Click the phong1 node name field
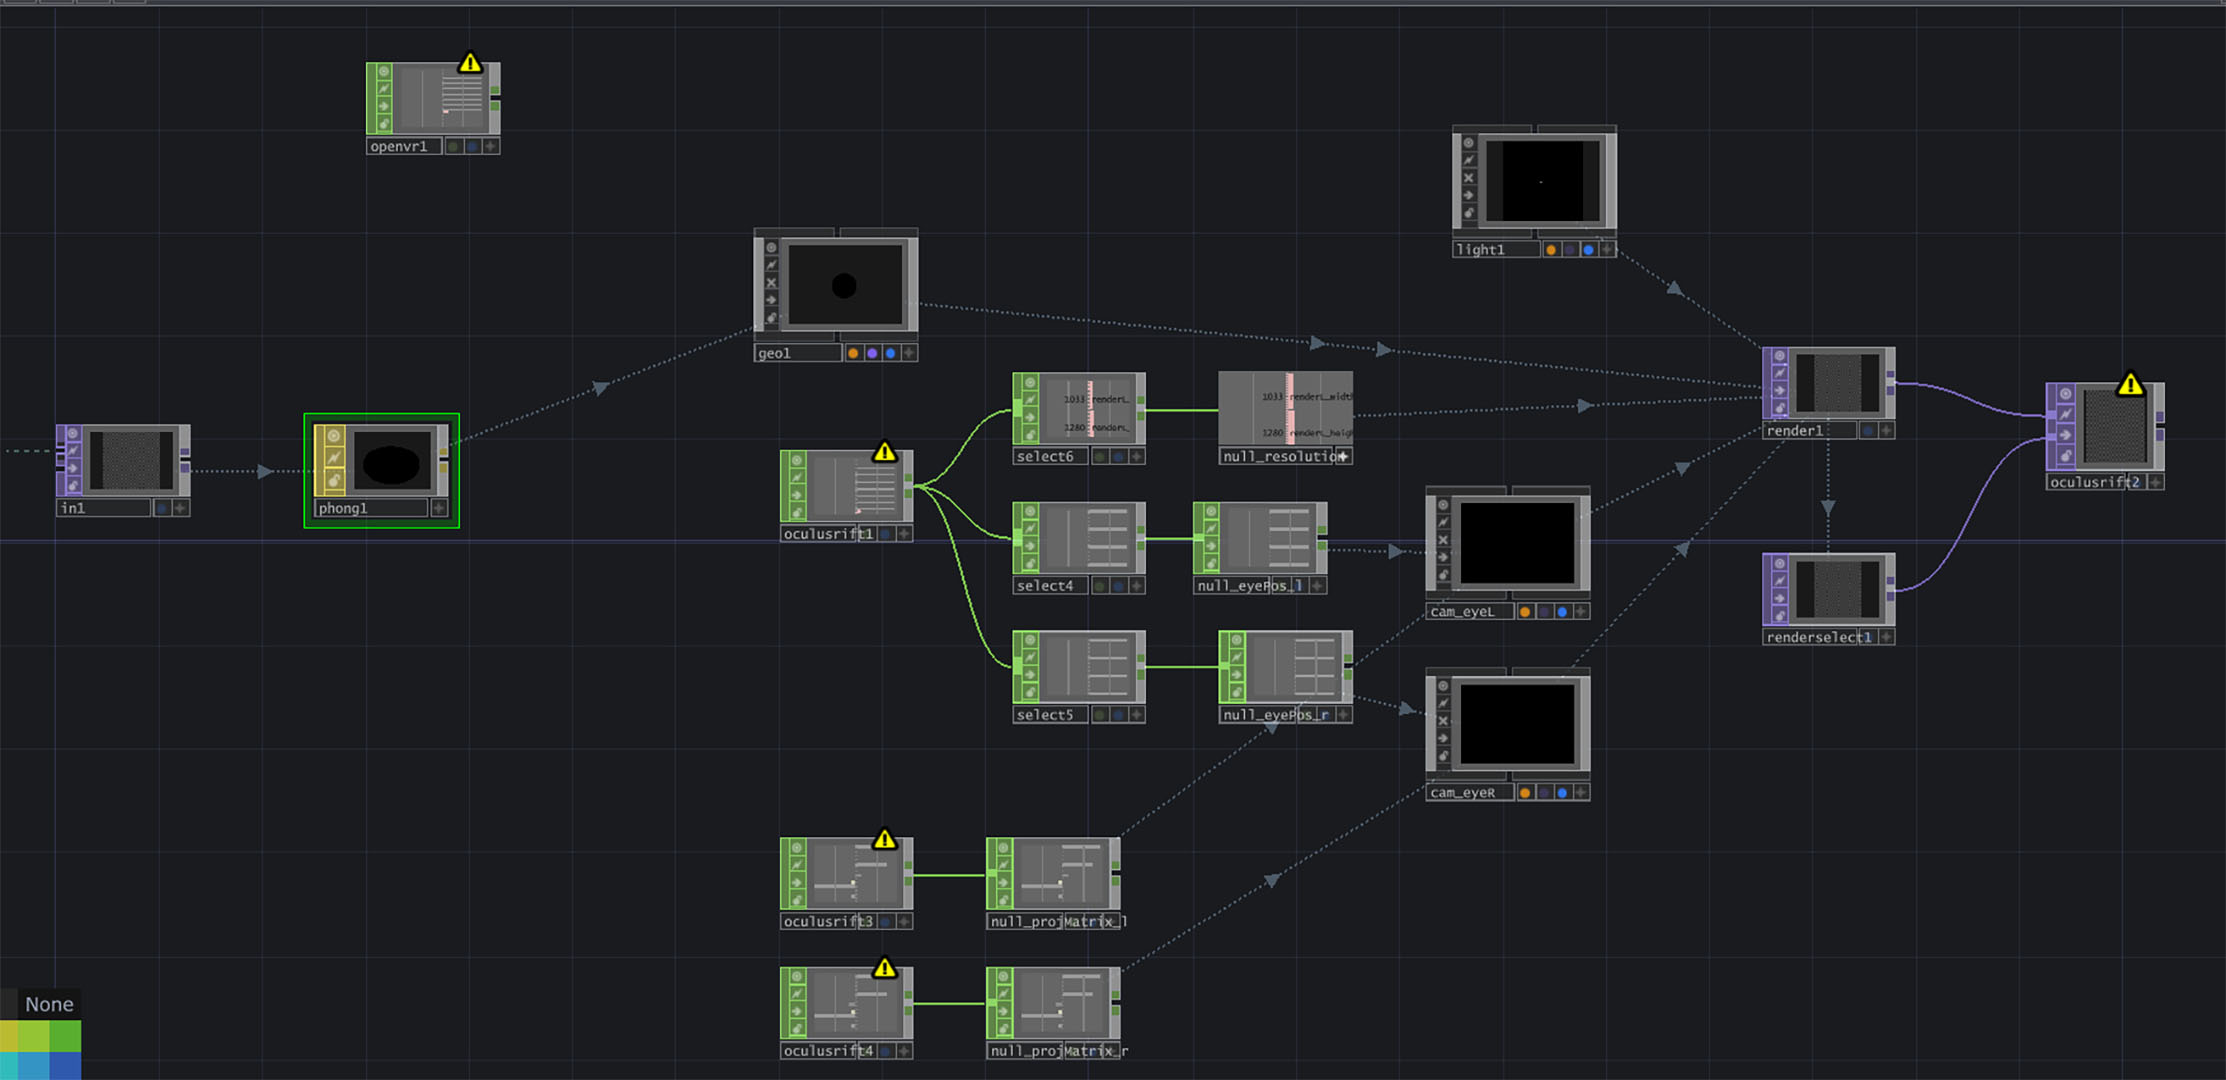The width and height of the screenshot is (2226, 1080). coord(369,508)
